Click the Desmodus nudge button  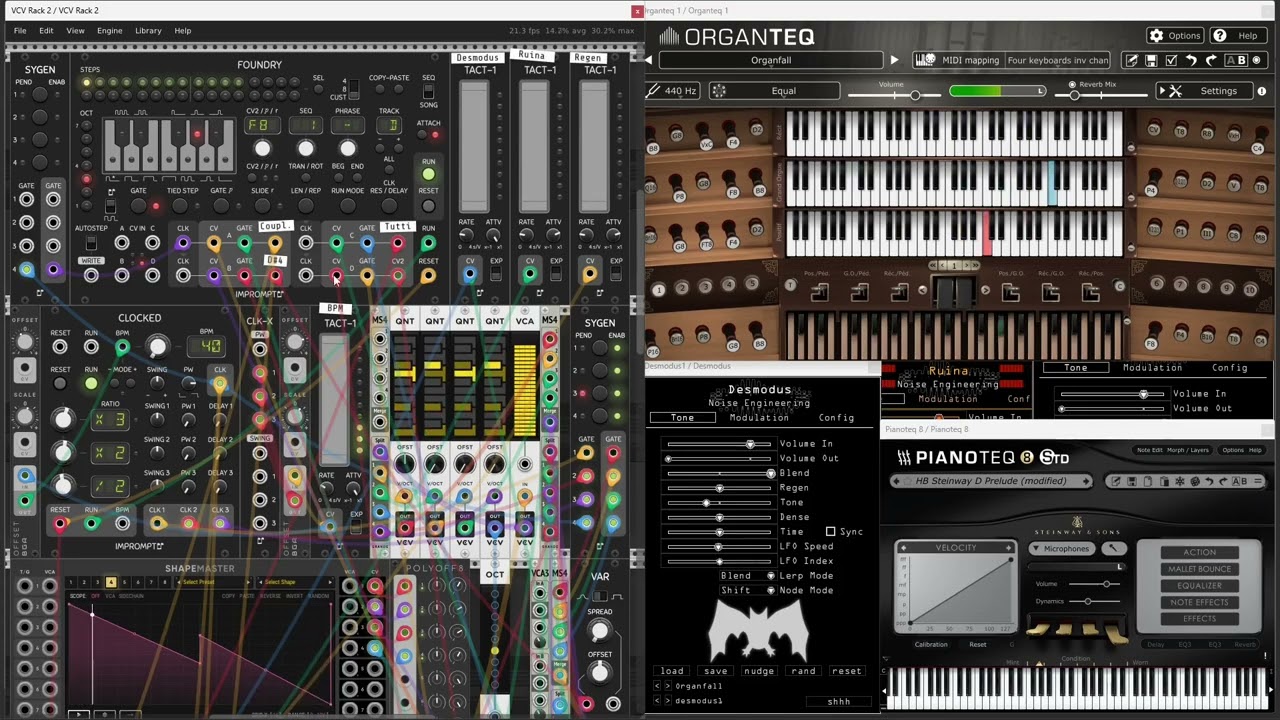[758, 671]
